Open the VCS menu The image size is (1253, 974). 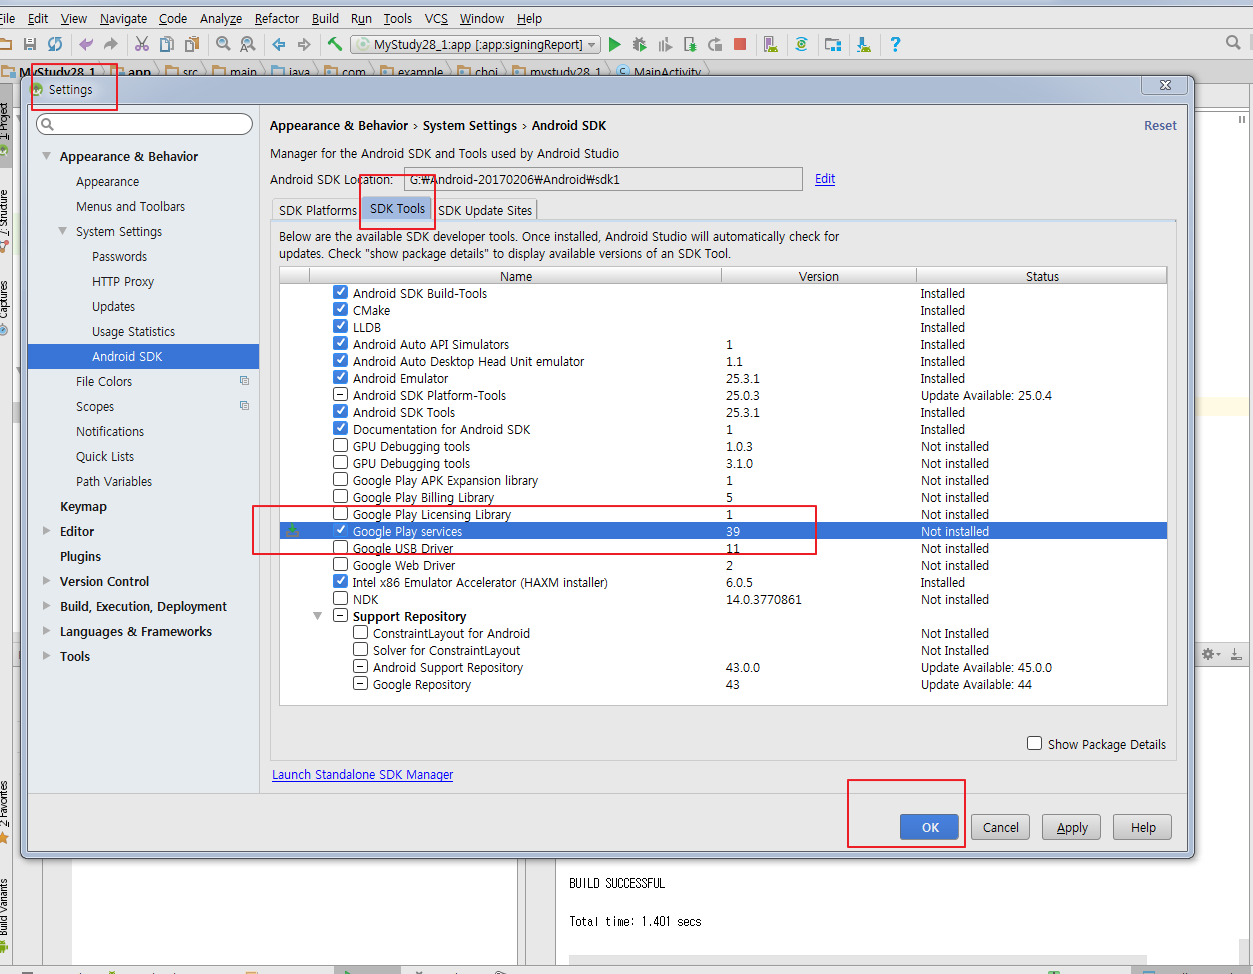click(x=436, y=18)
